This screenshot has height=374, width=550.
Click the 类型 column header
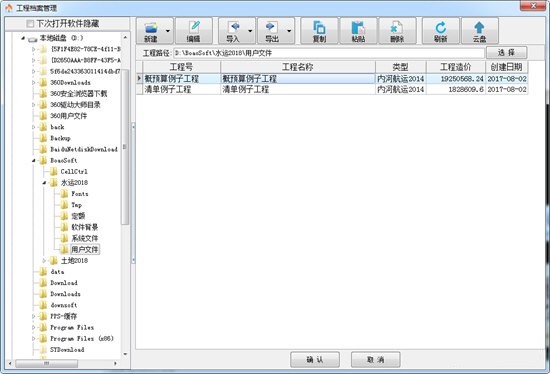click(x=401, y=67)
